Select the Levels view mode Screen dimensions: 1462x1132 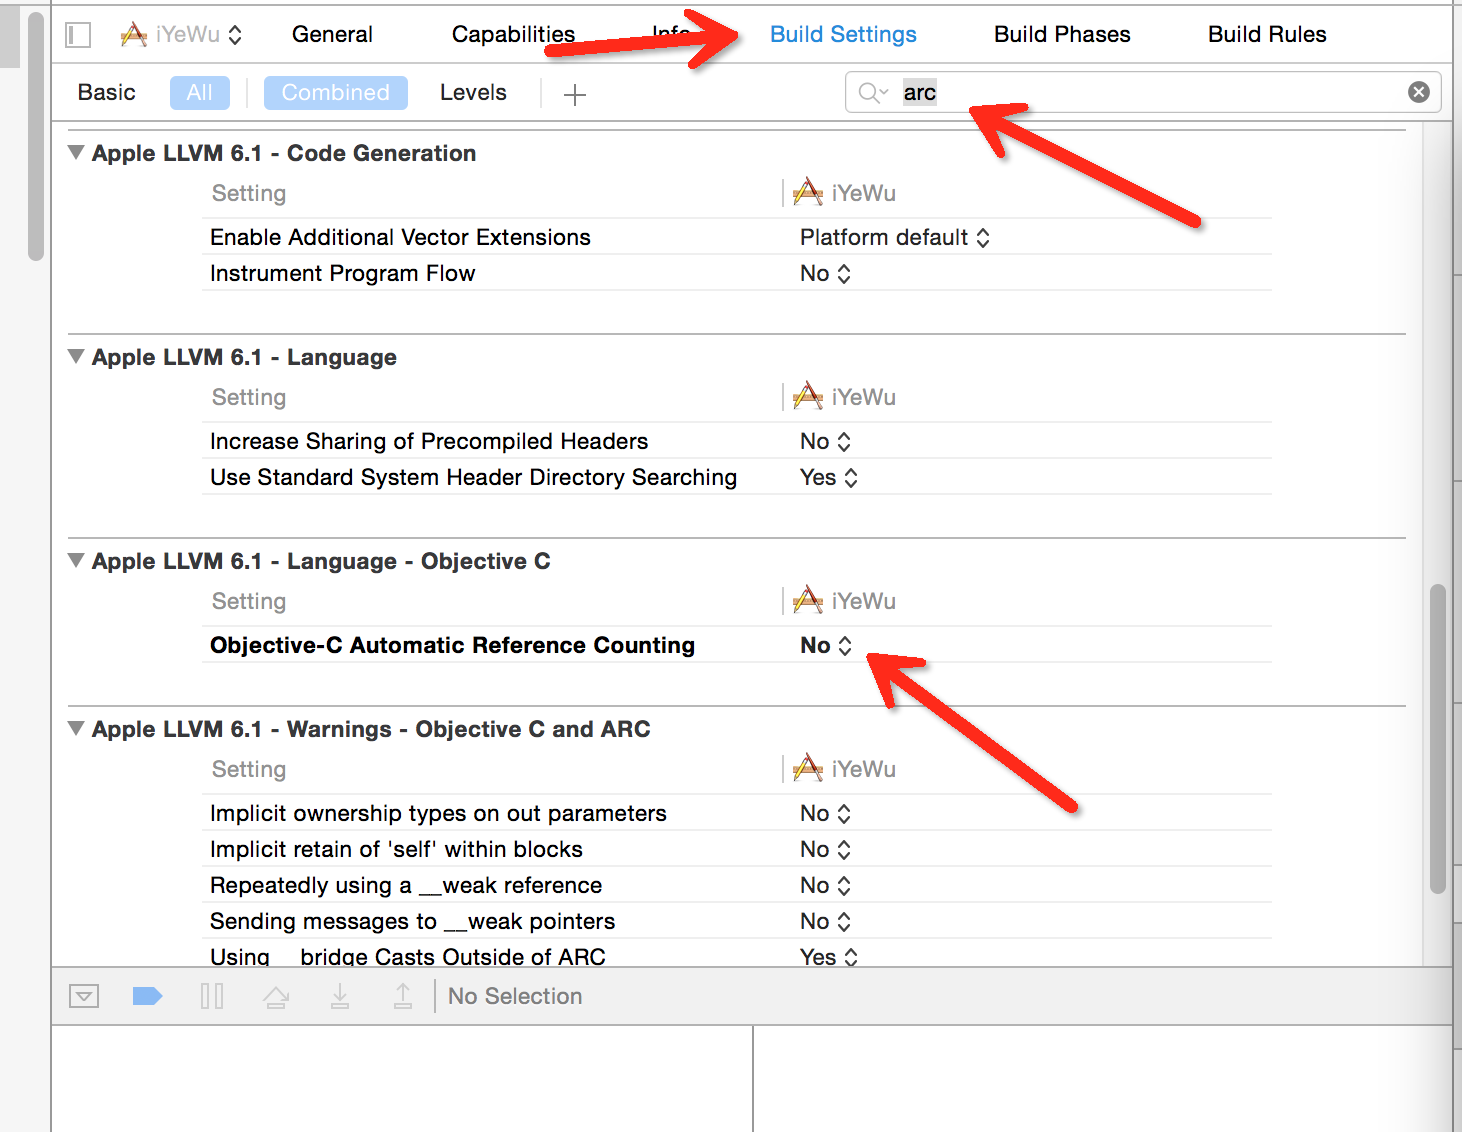point(473,93)
